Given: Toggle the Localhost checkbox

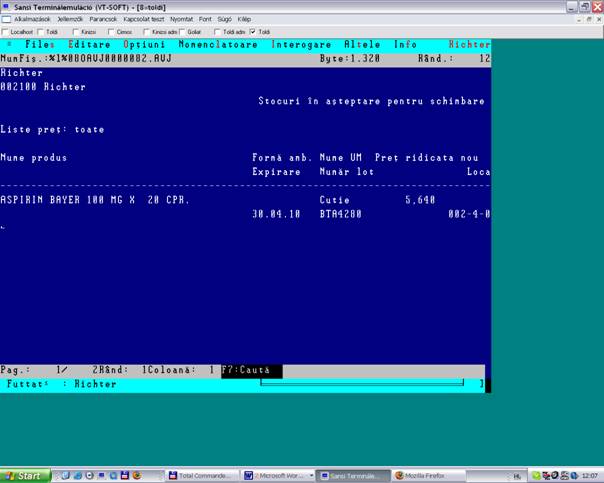Looking at the screenshot, I should tap(5, 32).
